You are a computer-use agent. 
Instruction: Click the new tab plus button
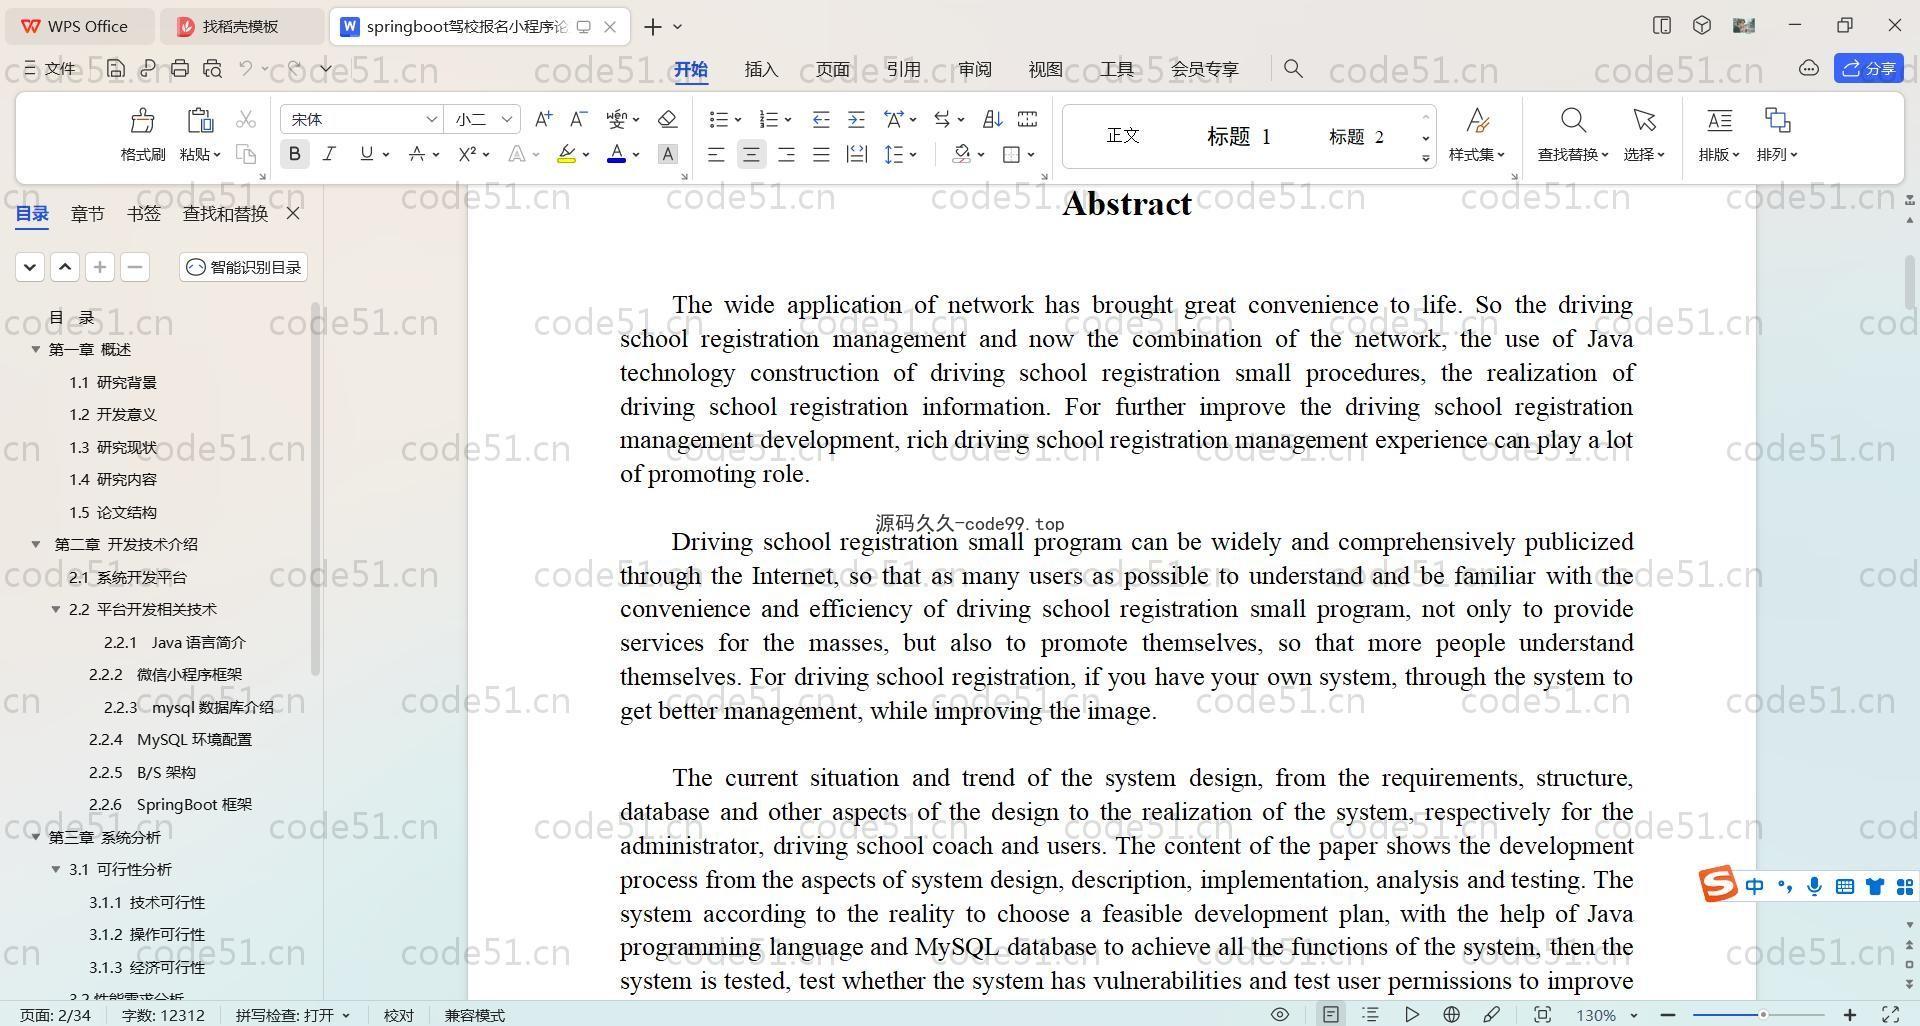(x=653, y=27)
